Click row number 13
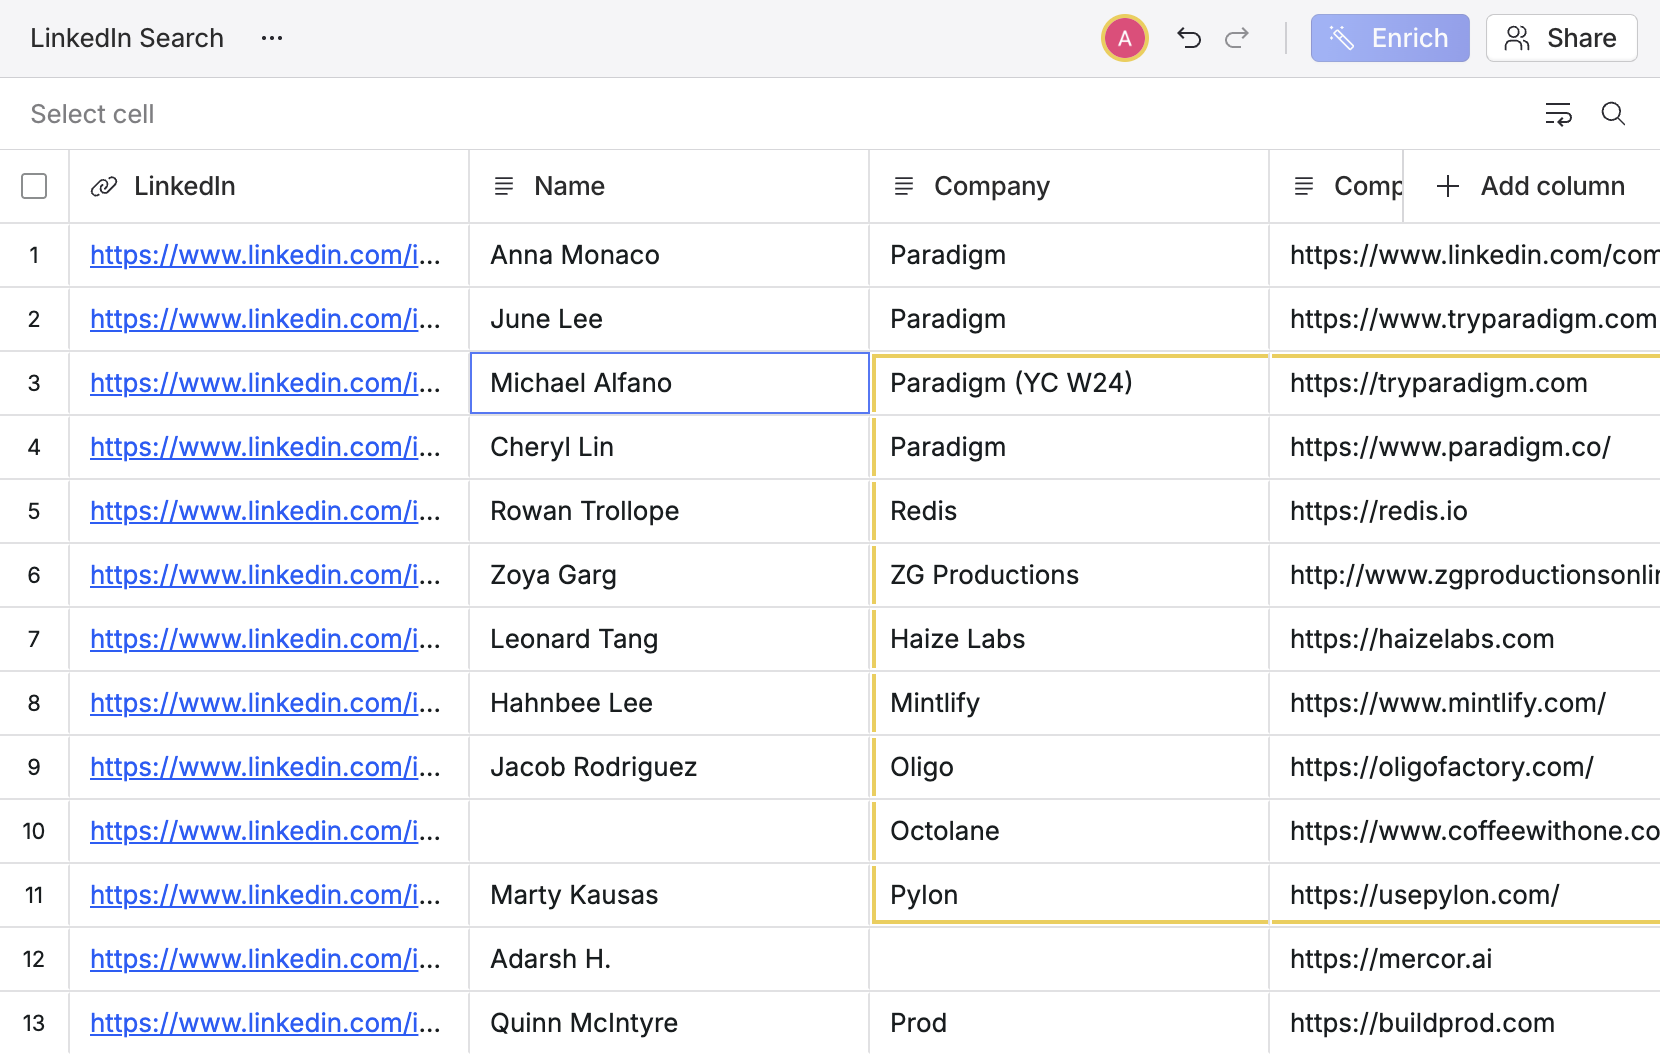This screenshot has width=1660, height=1054. 34,1023
